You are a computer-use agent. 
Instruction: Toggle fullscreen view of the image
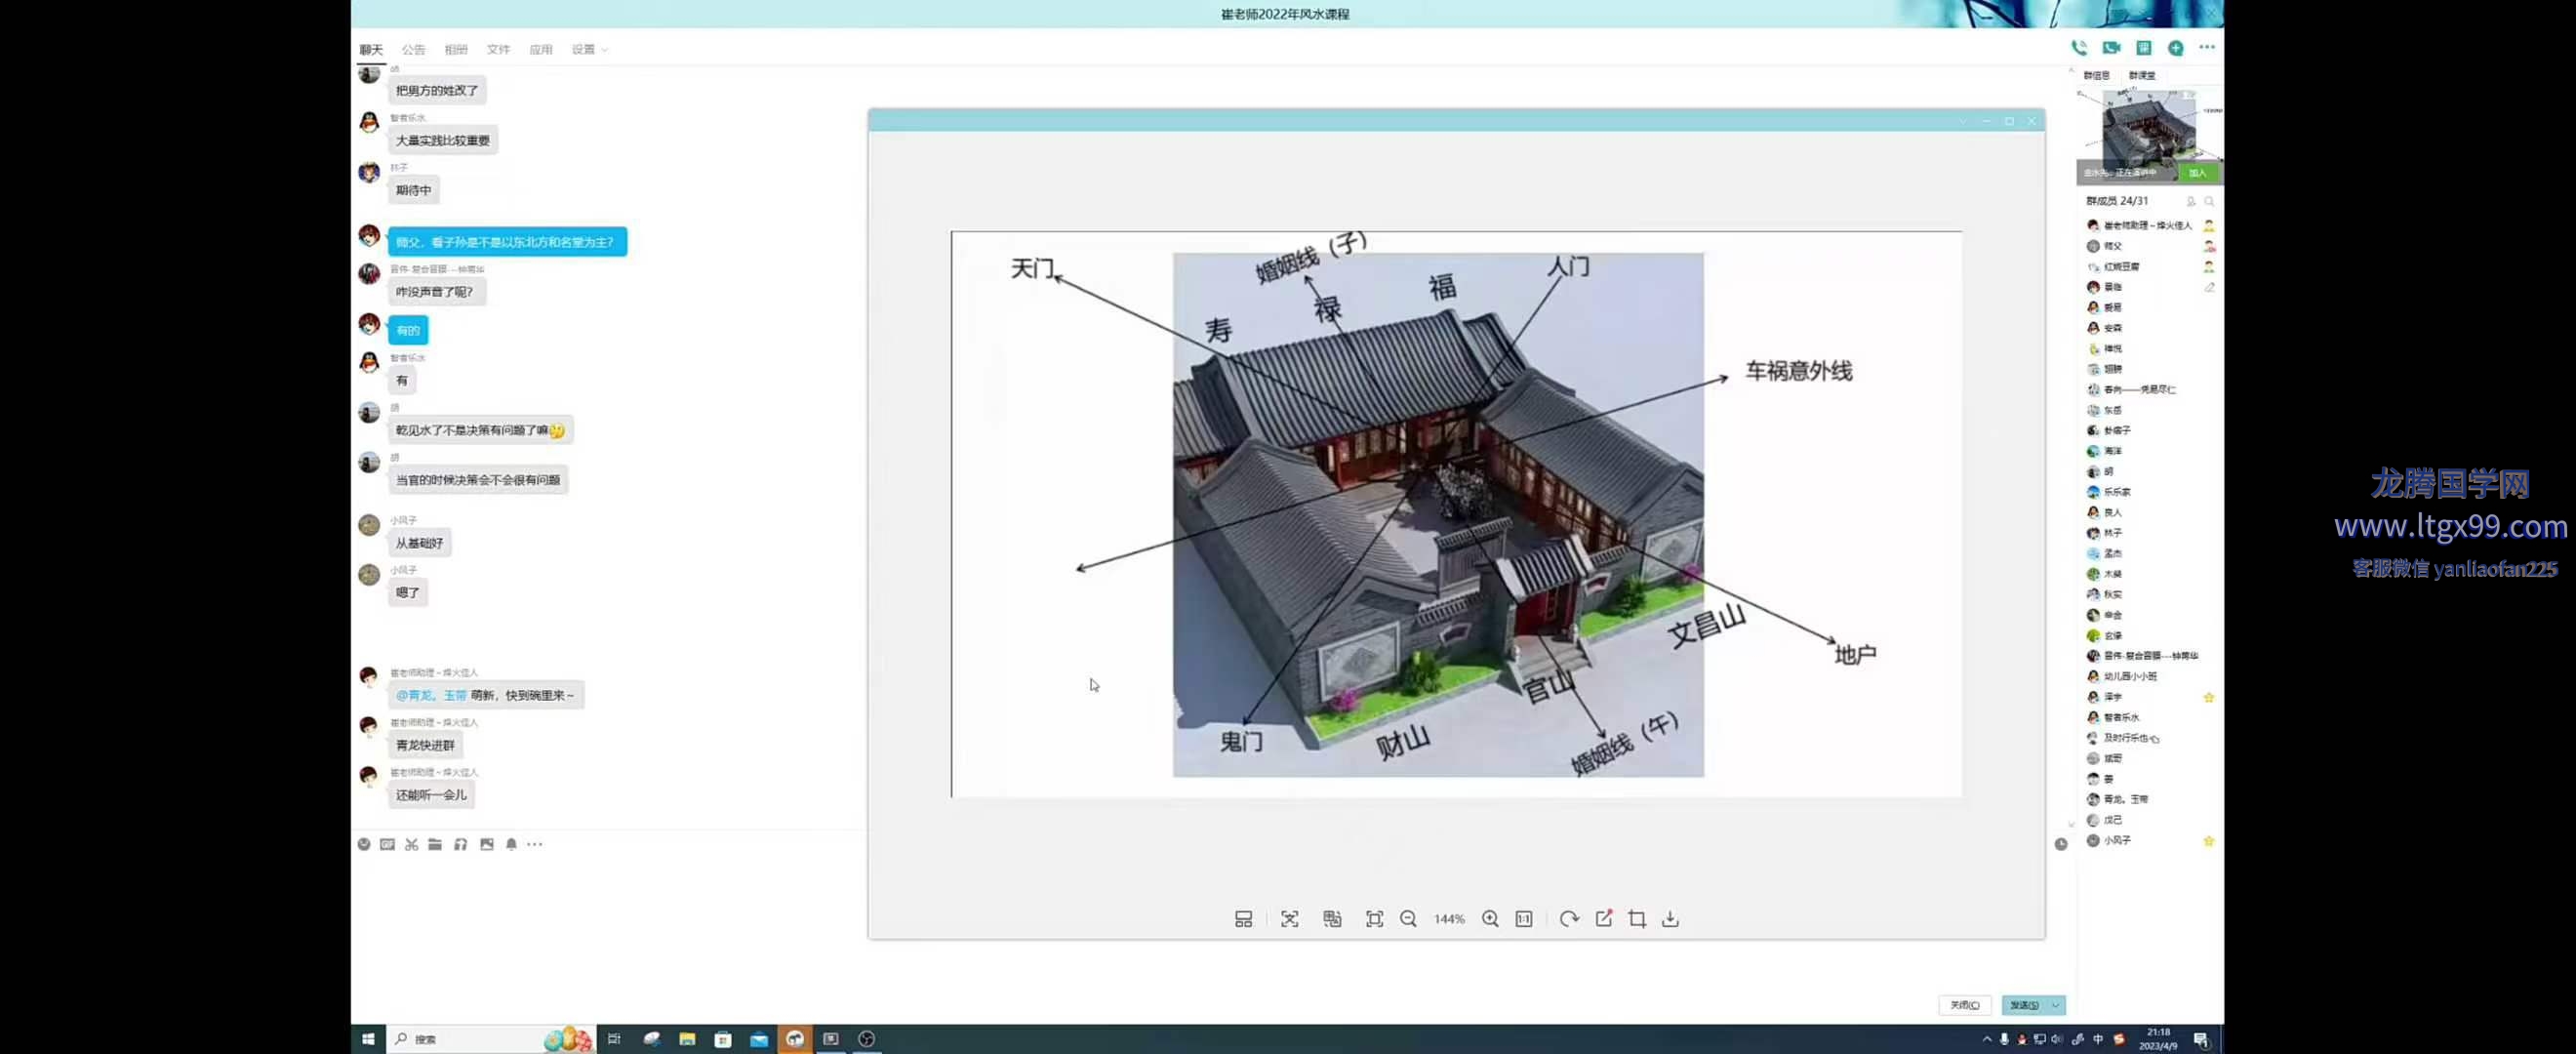pyautogui.click(x=1374, y=919)
